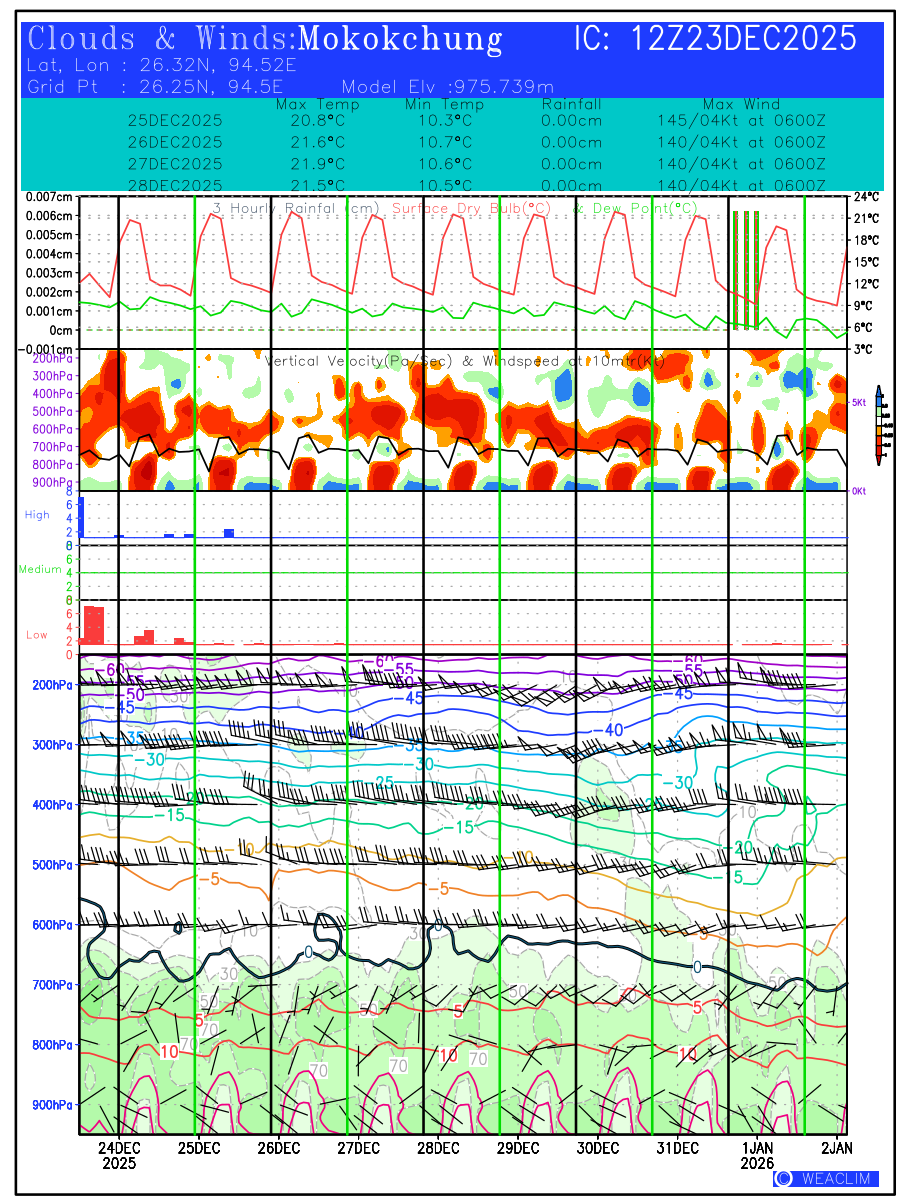Click the High cloud panel label
The image size is (900, 1200).
(x=37, y=515)
